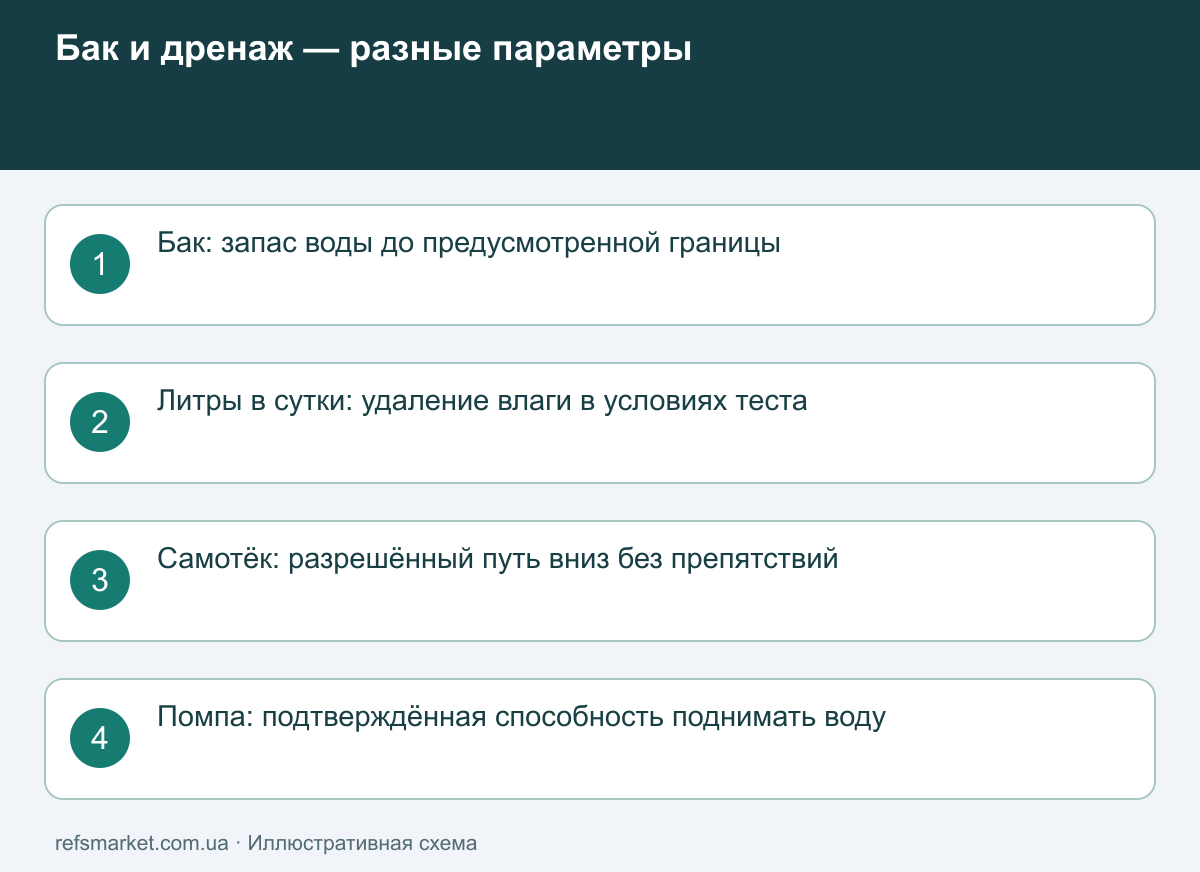The width and height of the screenshot is (1200, 872).
Task: Click the refsmarket.com.ua footer text
Action: tap(142, 843)
